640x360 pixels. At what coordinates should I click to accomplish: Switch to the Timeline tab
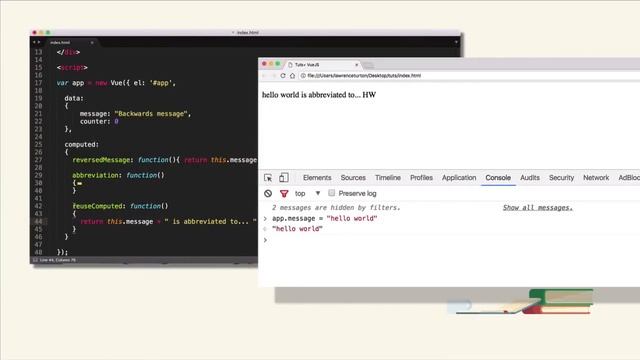(388, 178)
